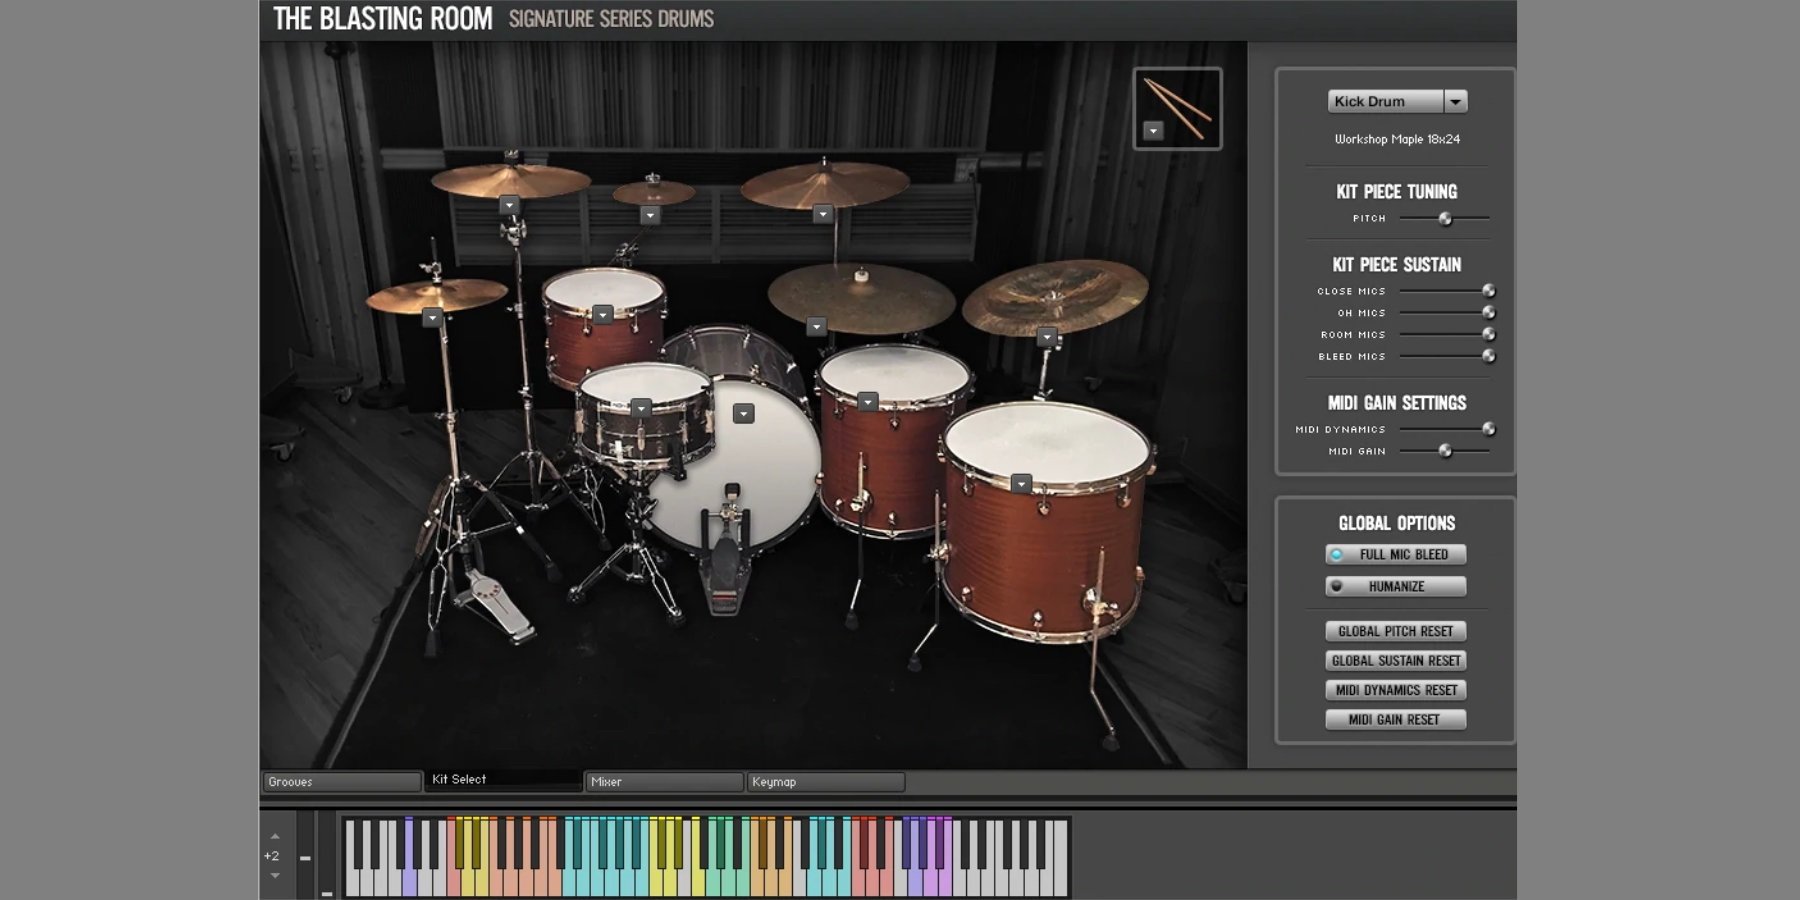Shift keyboard octave down with bottom arrow
This screenshot has height=900, width=1800.
tap(275, 876)
